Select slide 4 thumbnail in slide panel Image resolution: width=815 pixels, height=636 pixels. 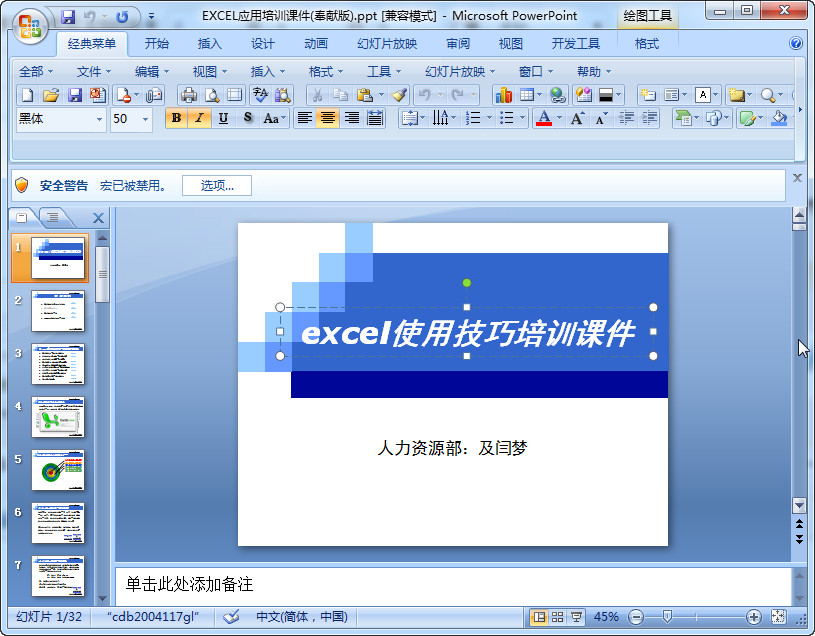tap(58, 418)
